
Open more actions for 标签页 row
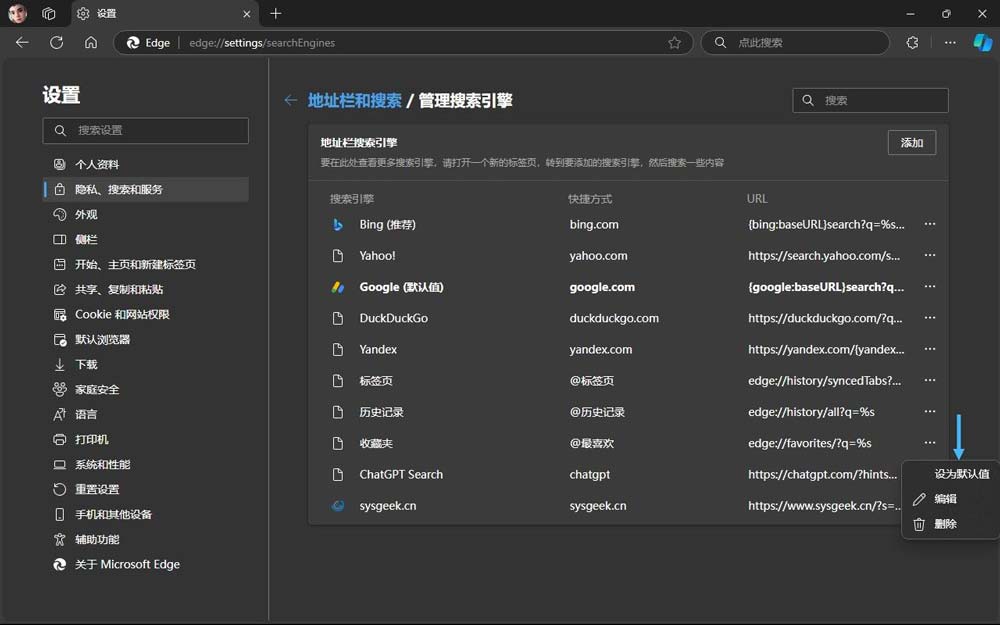pos(930,380)
